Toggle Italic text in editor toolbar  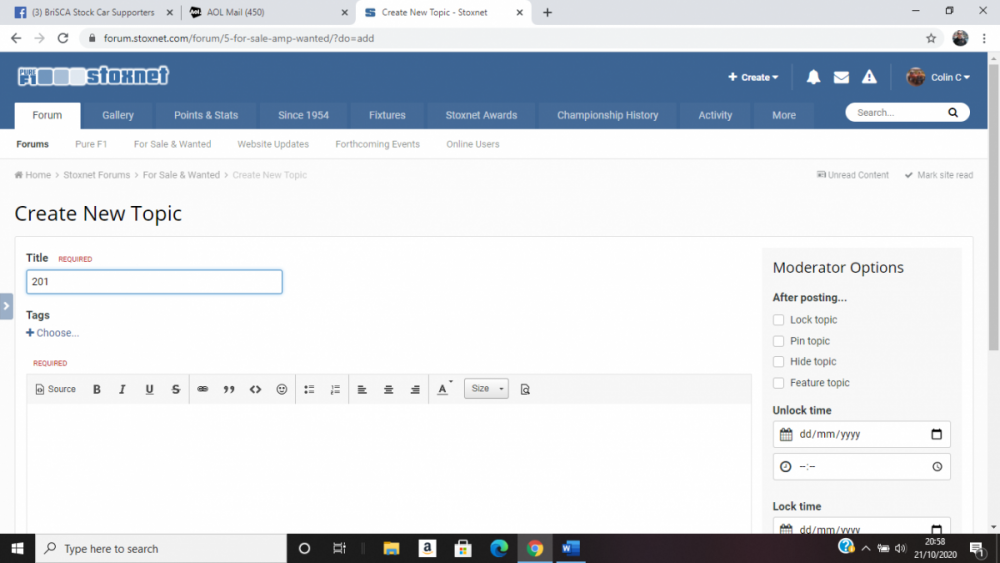122,389
